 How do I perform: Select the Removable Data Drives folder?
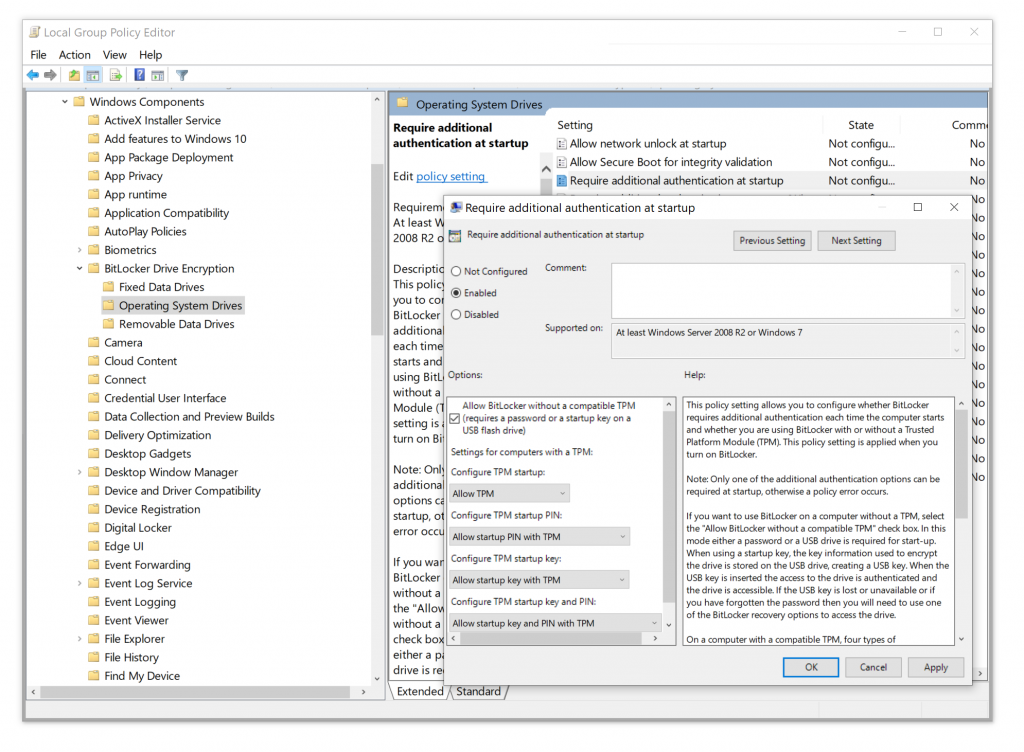pyautogui.click(x=176, y=324)
